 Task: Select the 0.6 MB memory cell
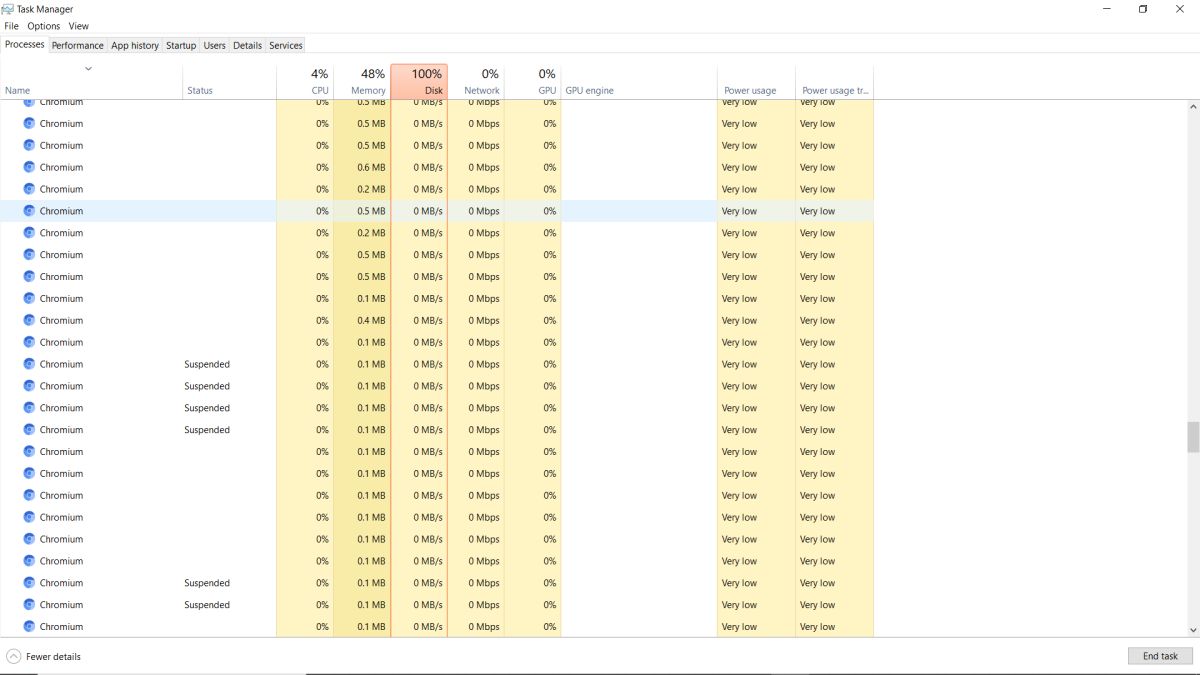(x=361, y=167)
